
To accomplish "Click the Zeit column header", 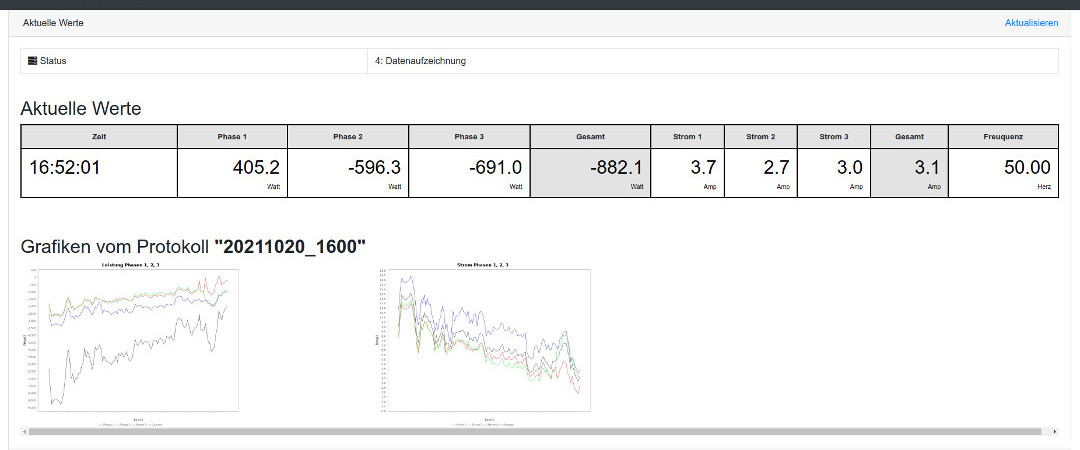I will click(x=99, y=136).
